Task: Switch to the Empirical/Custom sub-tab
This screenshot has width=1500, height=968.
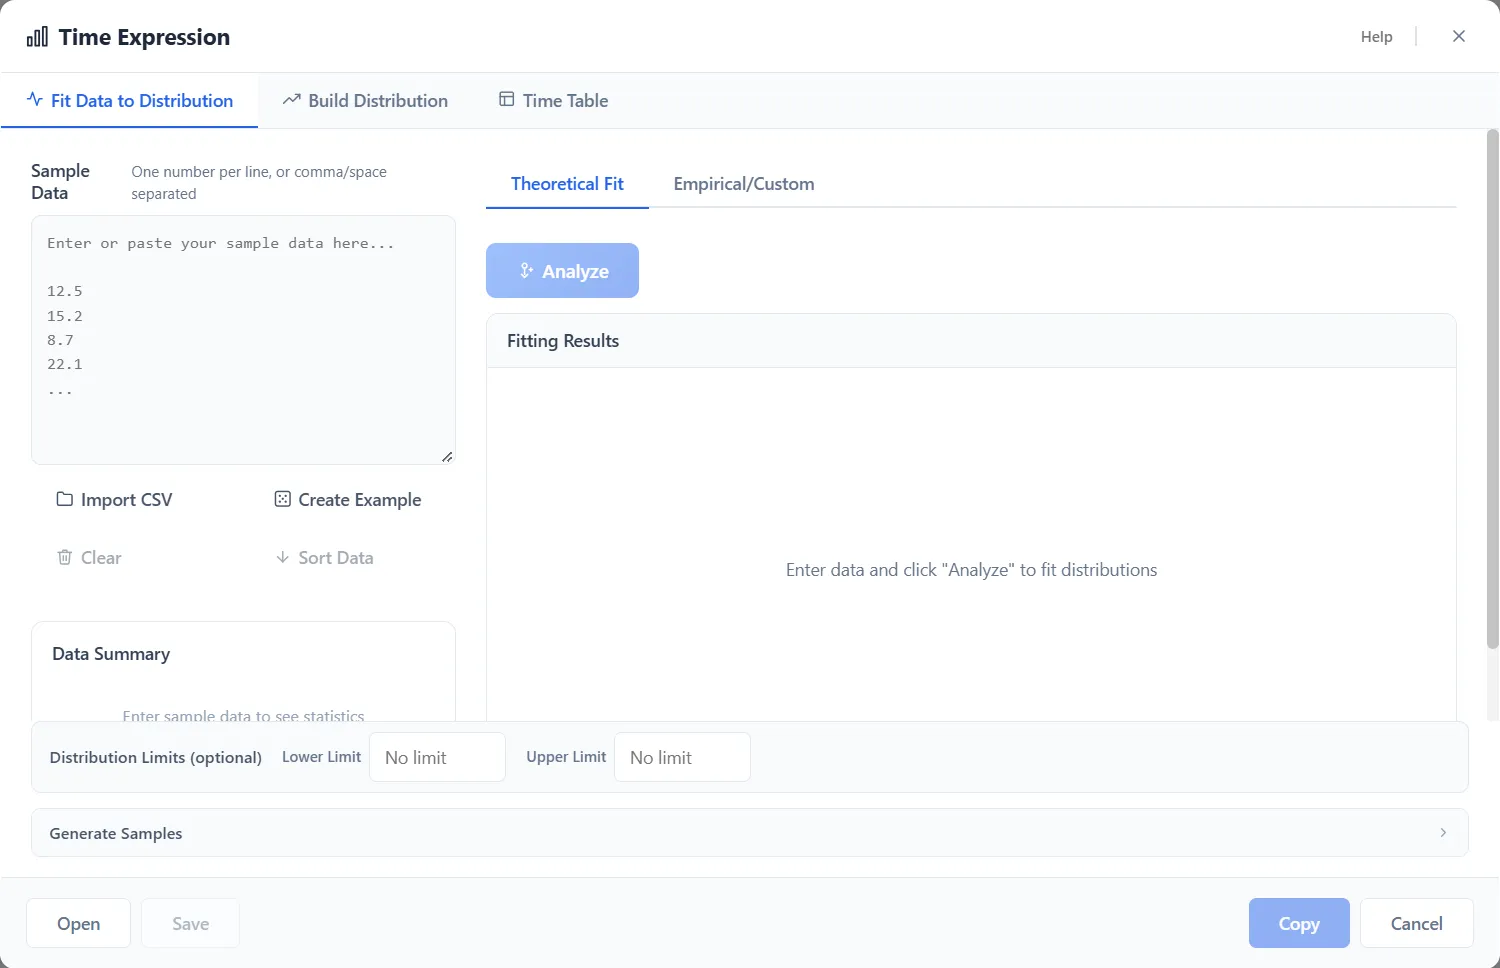Action: (x=744, y=184)
